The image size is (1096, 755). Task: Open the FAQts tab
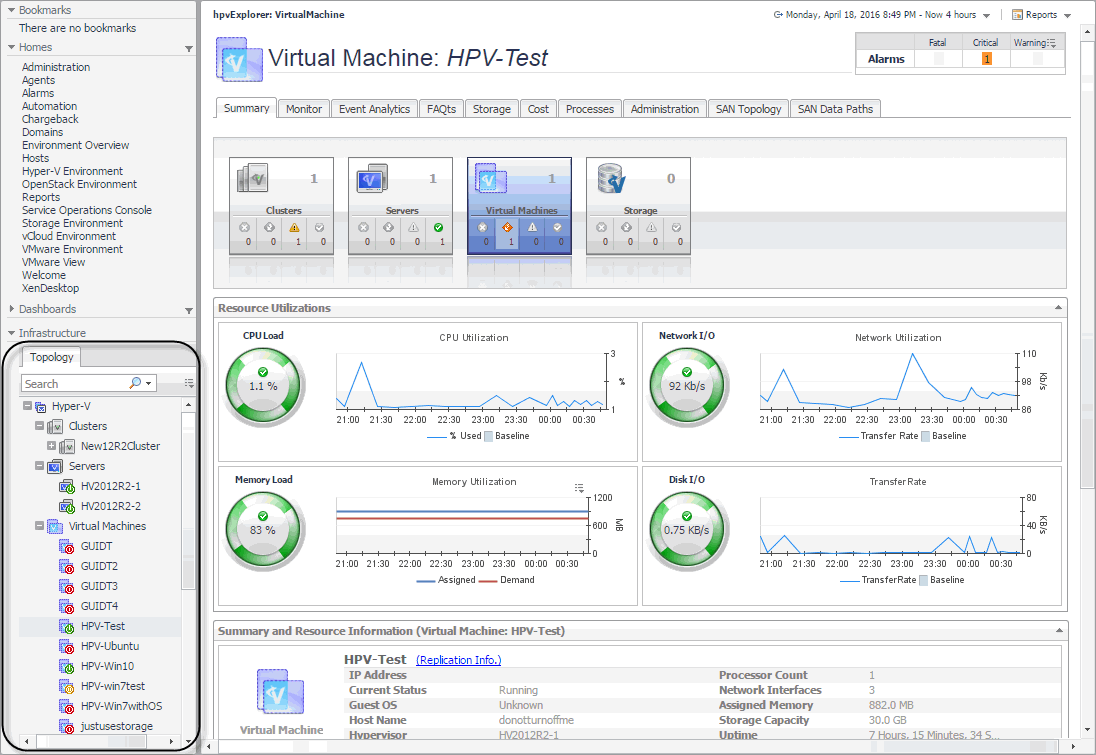pos(442,109)
